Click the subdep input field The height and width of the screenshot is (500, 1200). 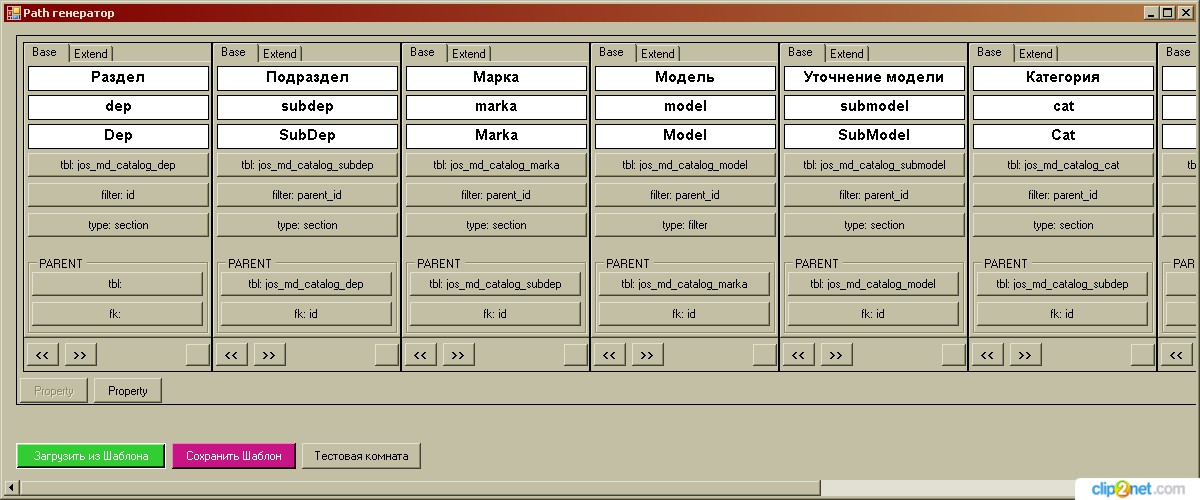(308, 107)
